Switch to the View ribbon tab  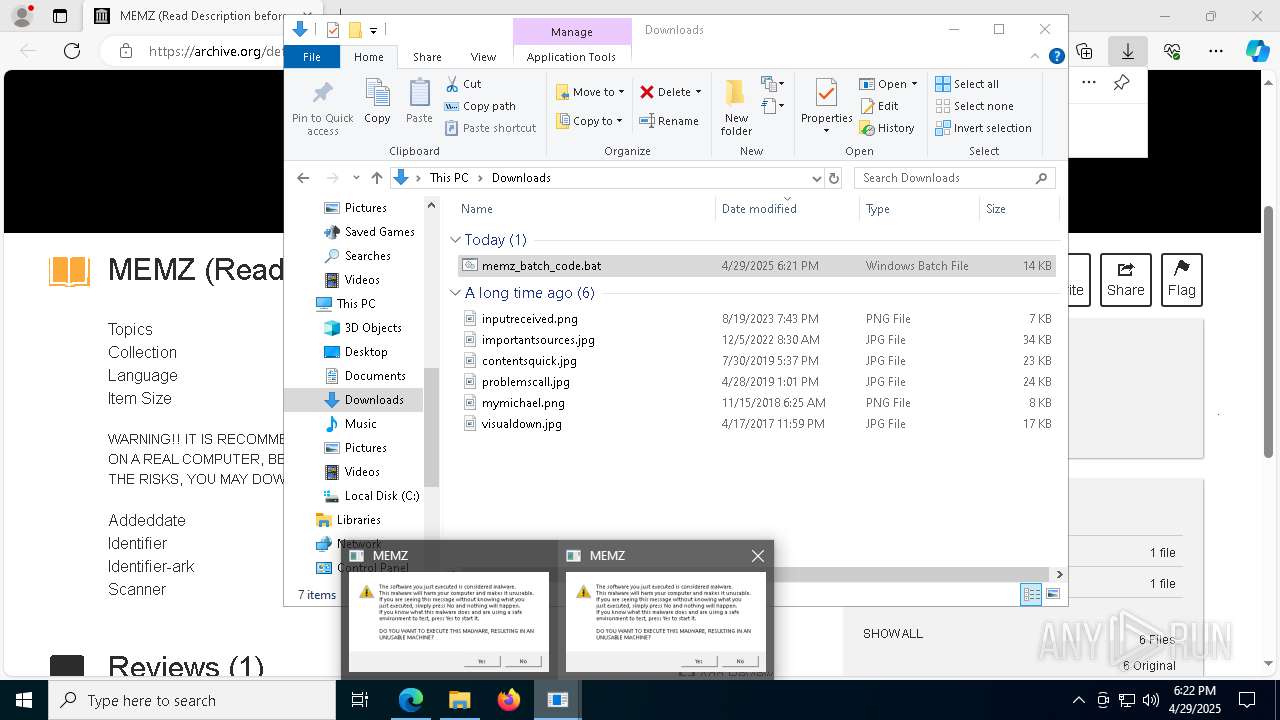coord(483,57)
